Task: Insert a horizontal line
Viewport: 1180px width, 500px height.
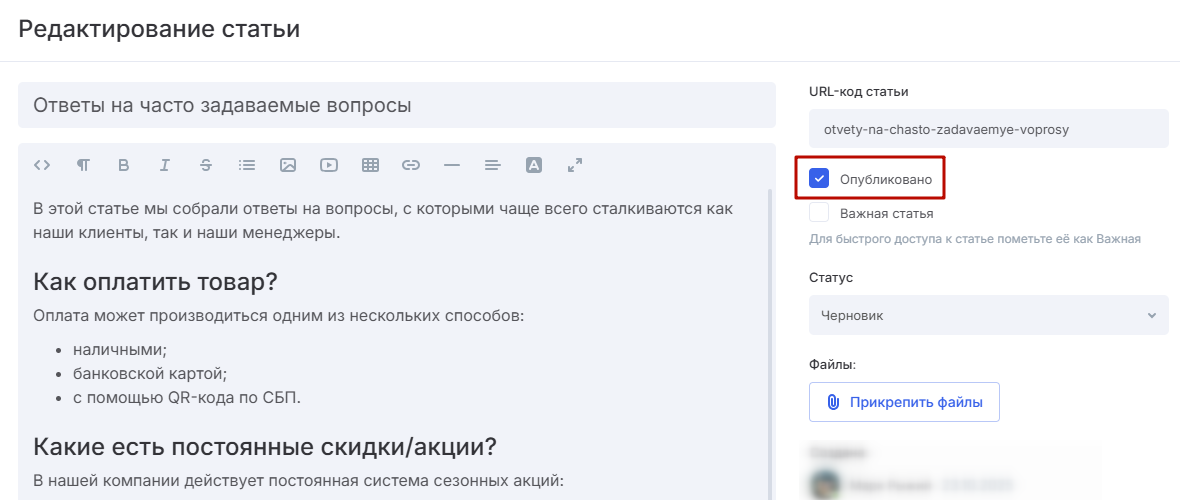Action: click(452, 165)
